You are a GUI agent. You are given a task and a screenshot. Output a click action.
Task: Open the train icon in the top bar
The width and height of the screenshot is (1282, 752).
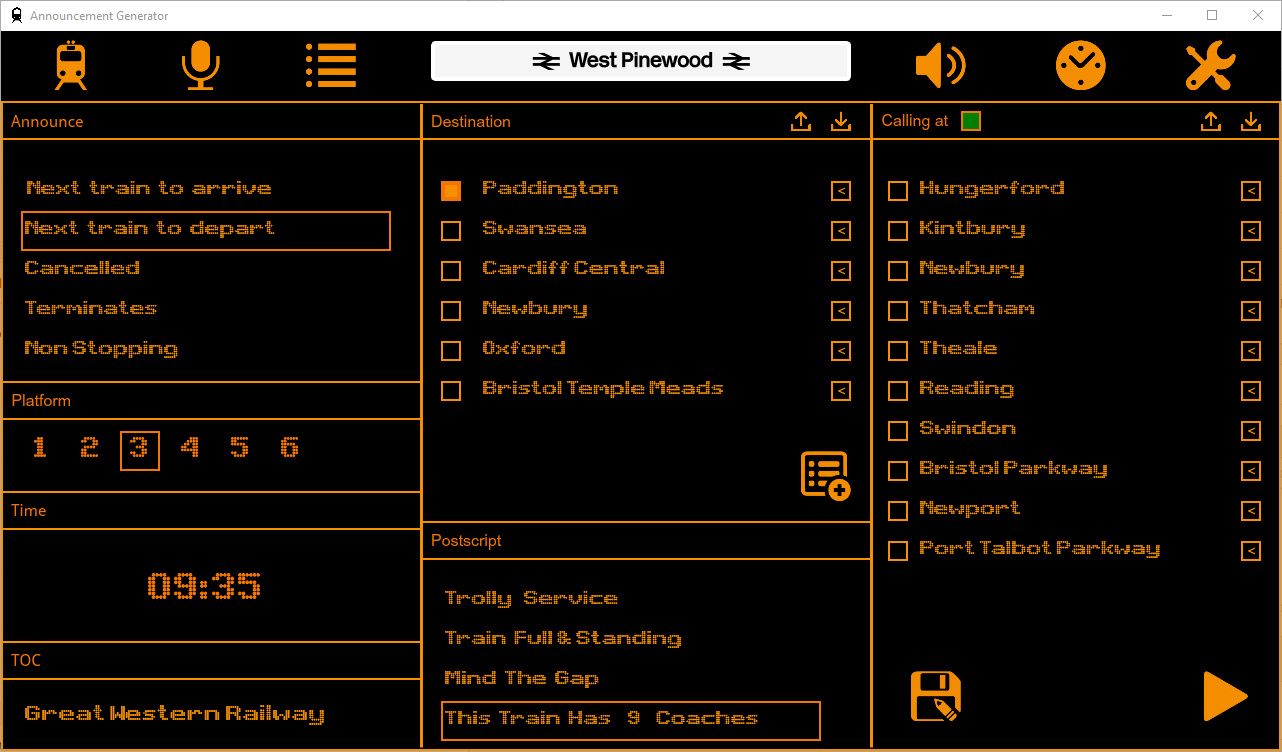(x=71, y=65)
